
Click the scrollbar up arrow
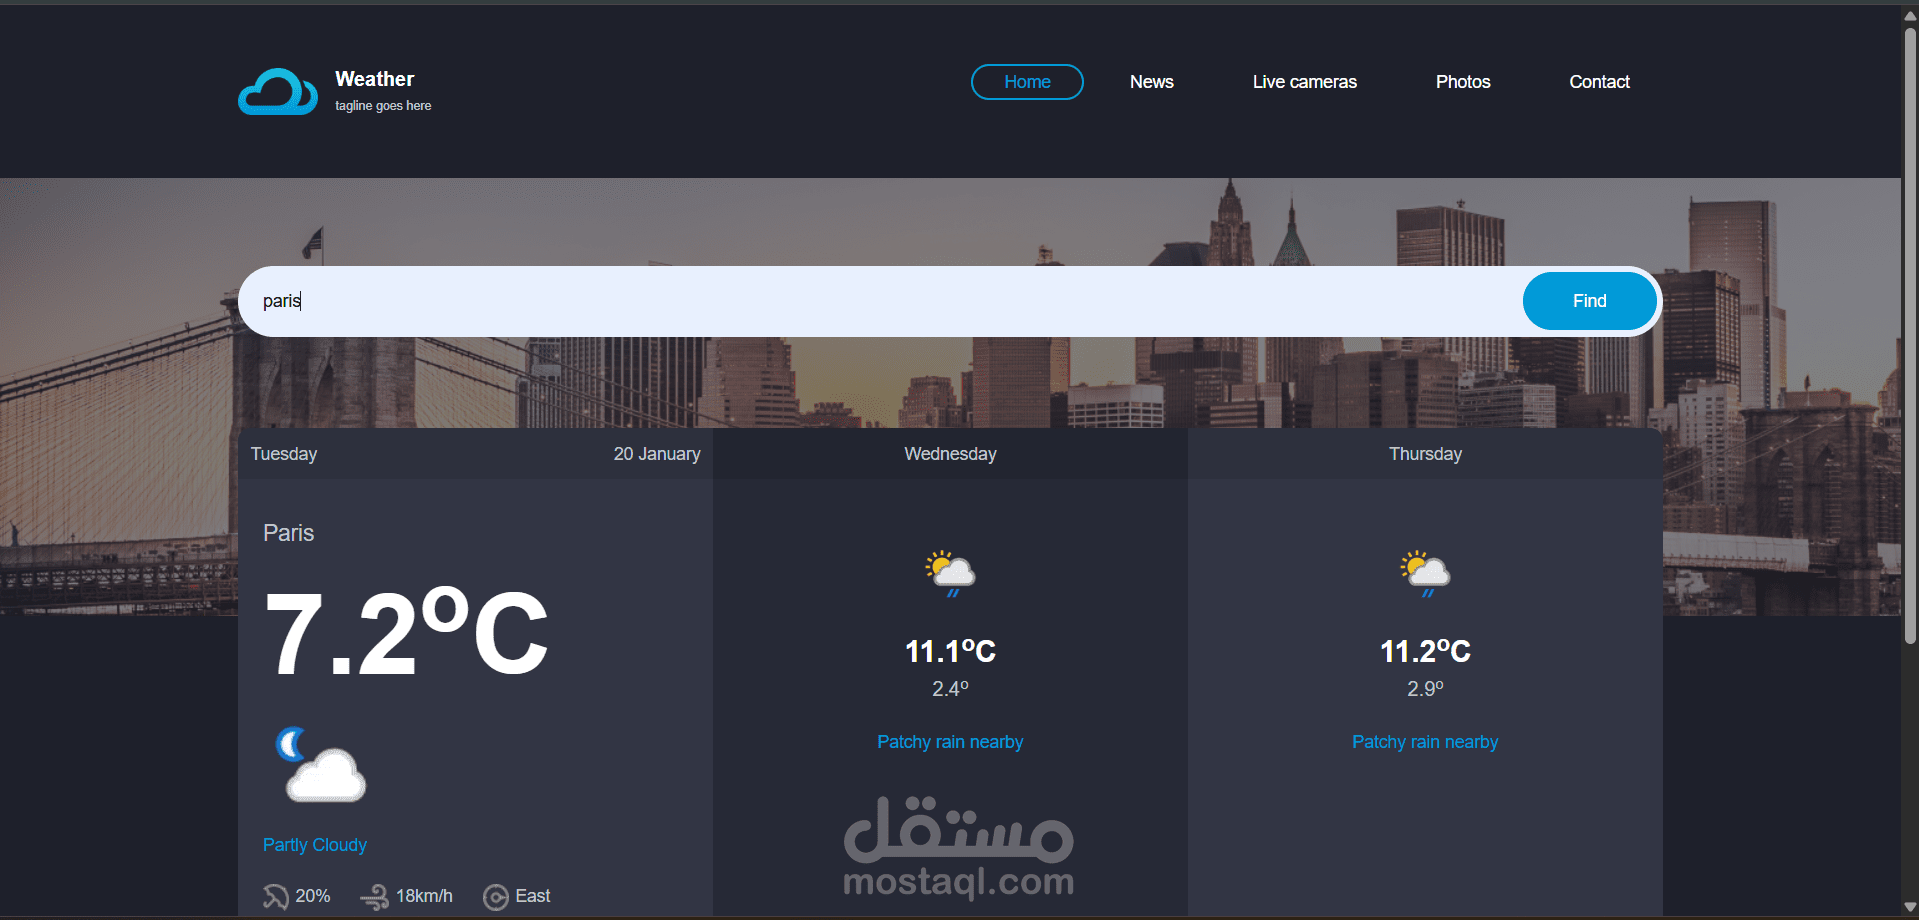click(1908, 14)
